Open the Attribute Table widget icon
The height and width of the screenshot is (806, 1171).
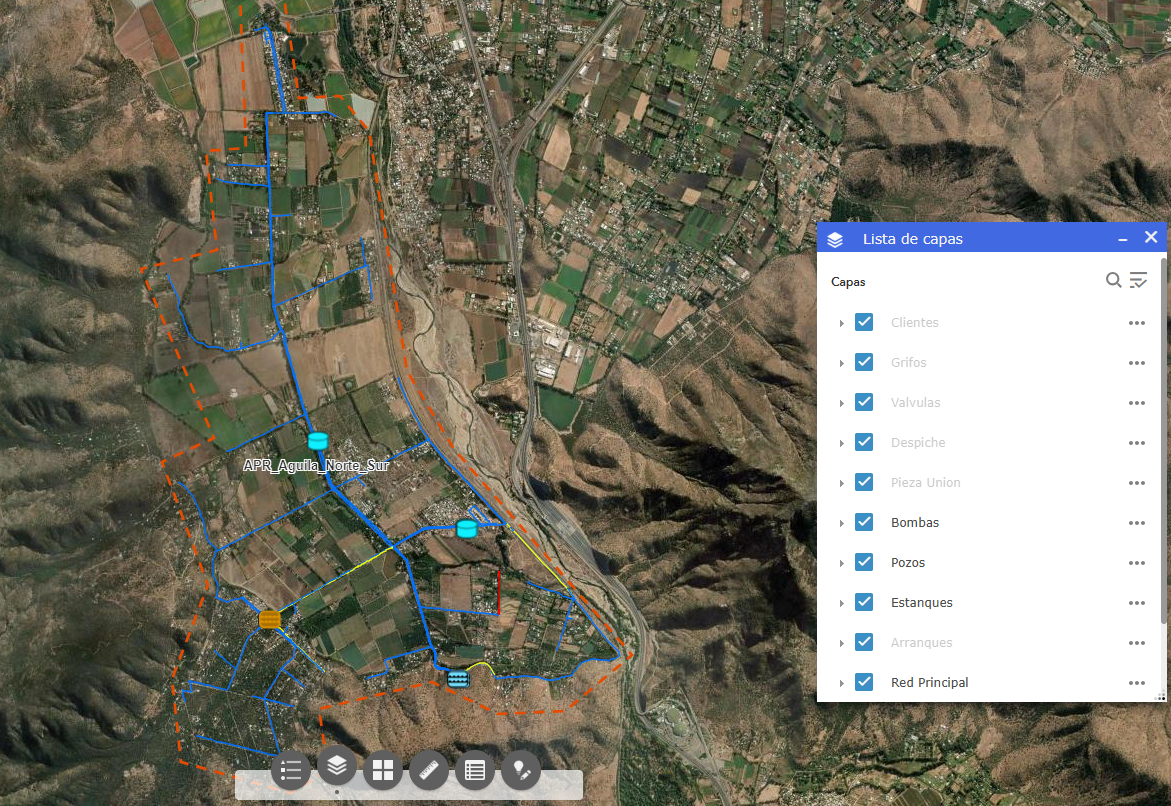475,770
